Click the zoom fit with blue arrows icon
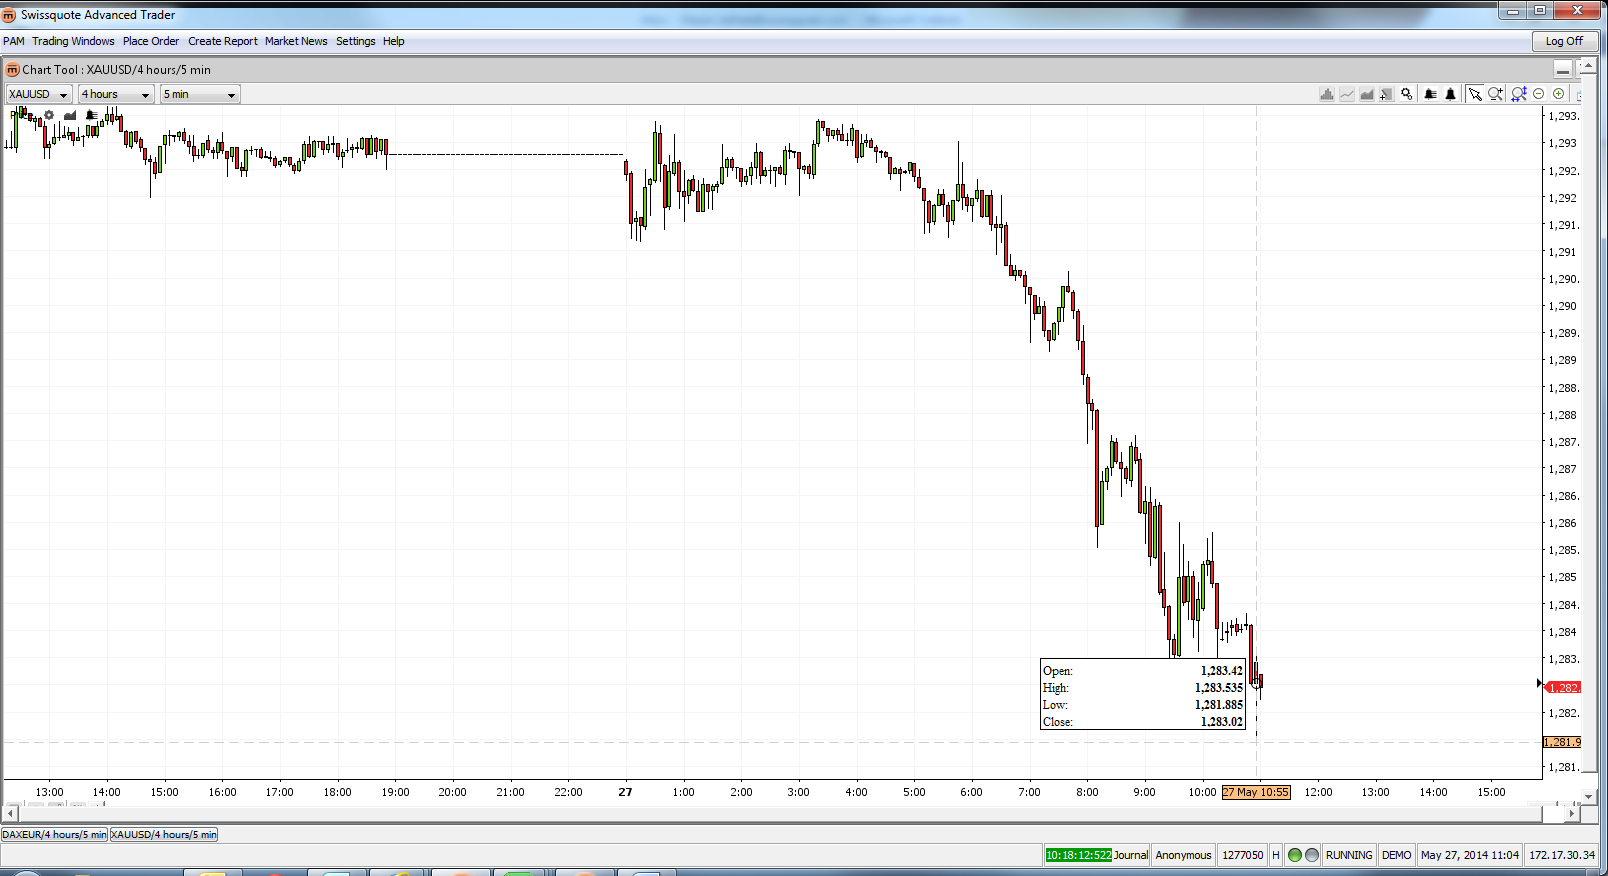The width and height of the screenshot is (1608, 876). tap(1519, 94)
